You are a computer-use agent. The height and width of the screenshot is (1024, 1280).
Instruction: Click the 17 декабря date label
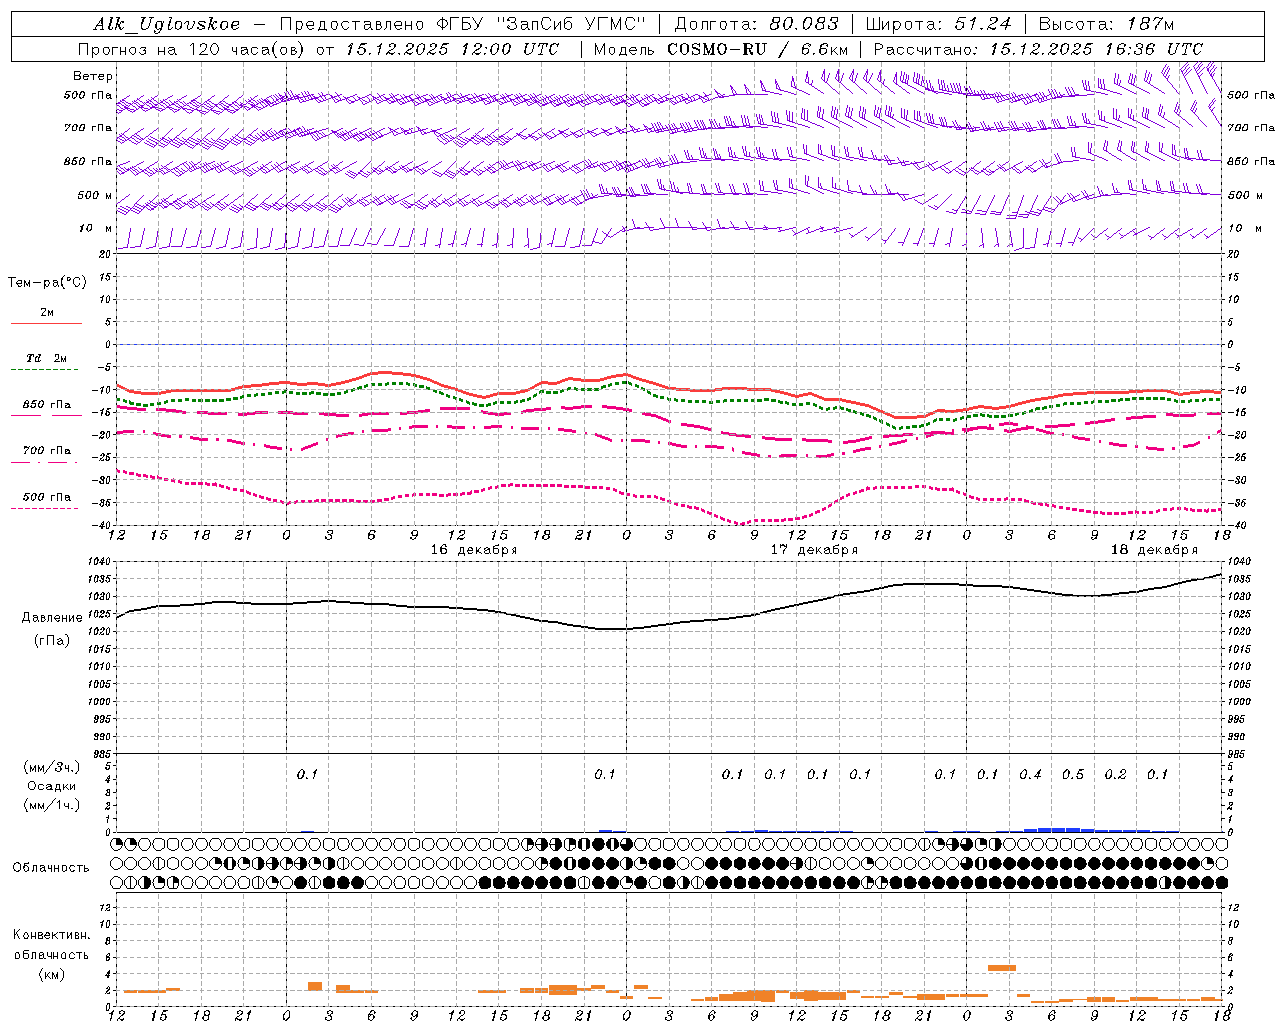[814, 549]
